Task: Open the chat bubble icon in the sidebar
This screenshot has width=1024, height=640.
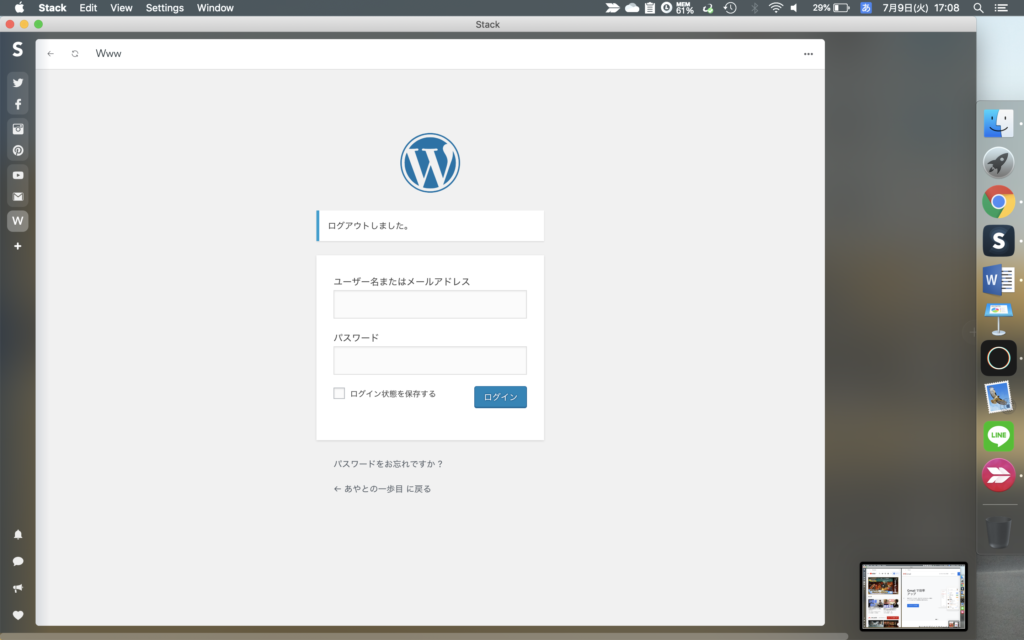Action: coord(18,562)
